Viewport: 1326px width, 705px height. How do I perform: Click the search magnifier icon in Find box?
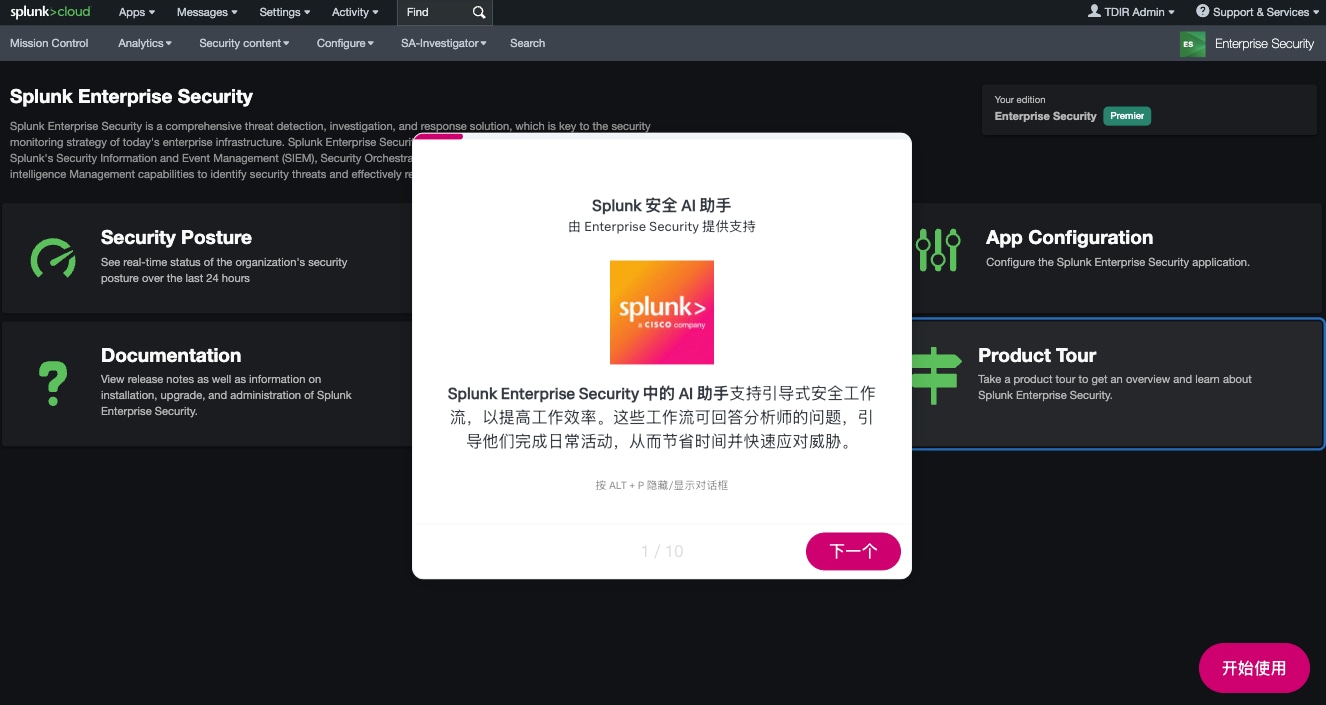tap(479, 12)
